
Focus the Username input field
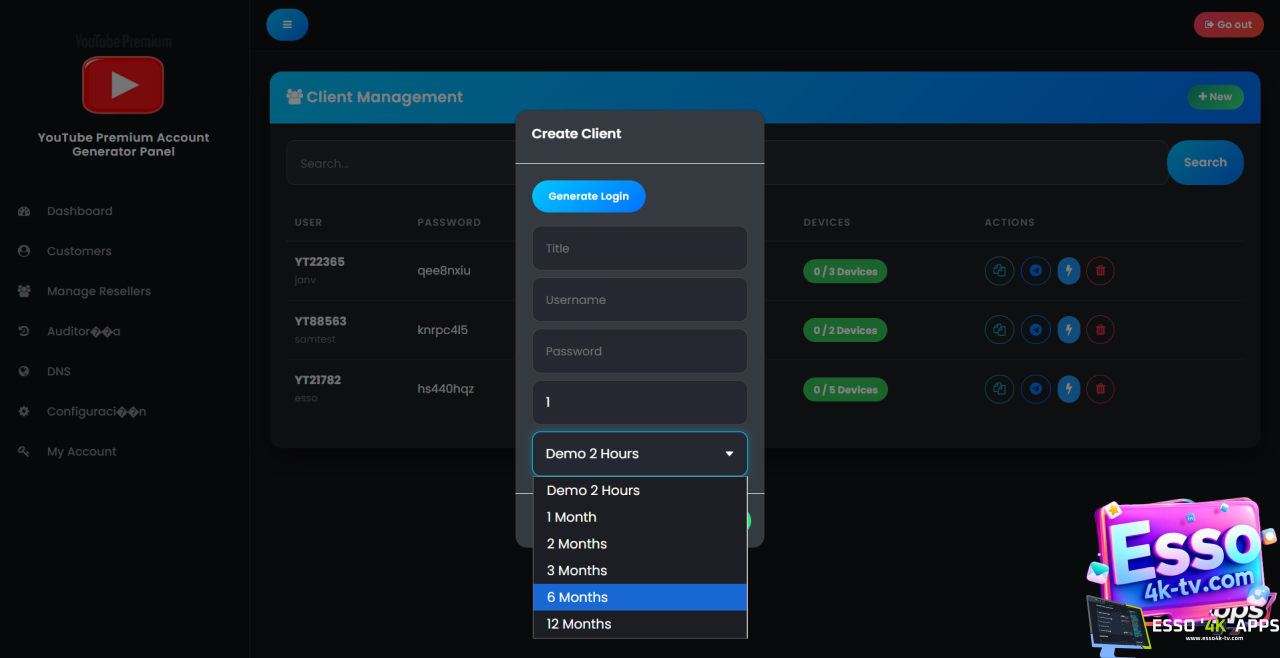tap(640, 300)
